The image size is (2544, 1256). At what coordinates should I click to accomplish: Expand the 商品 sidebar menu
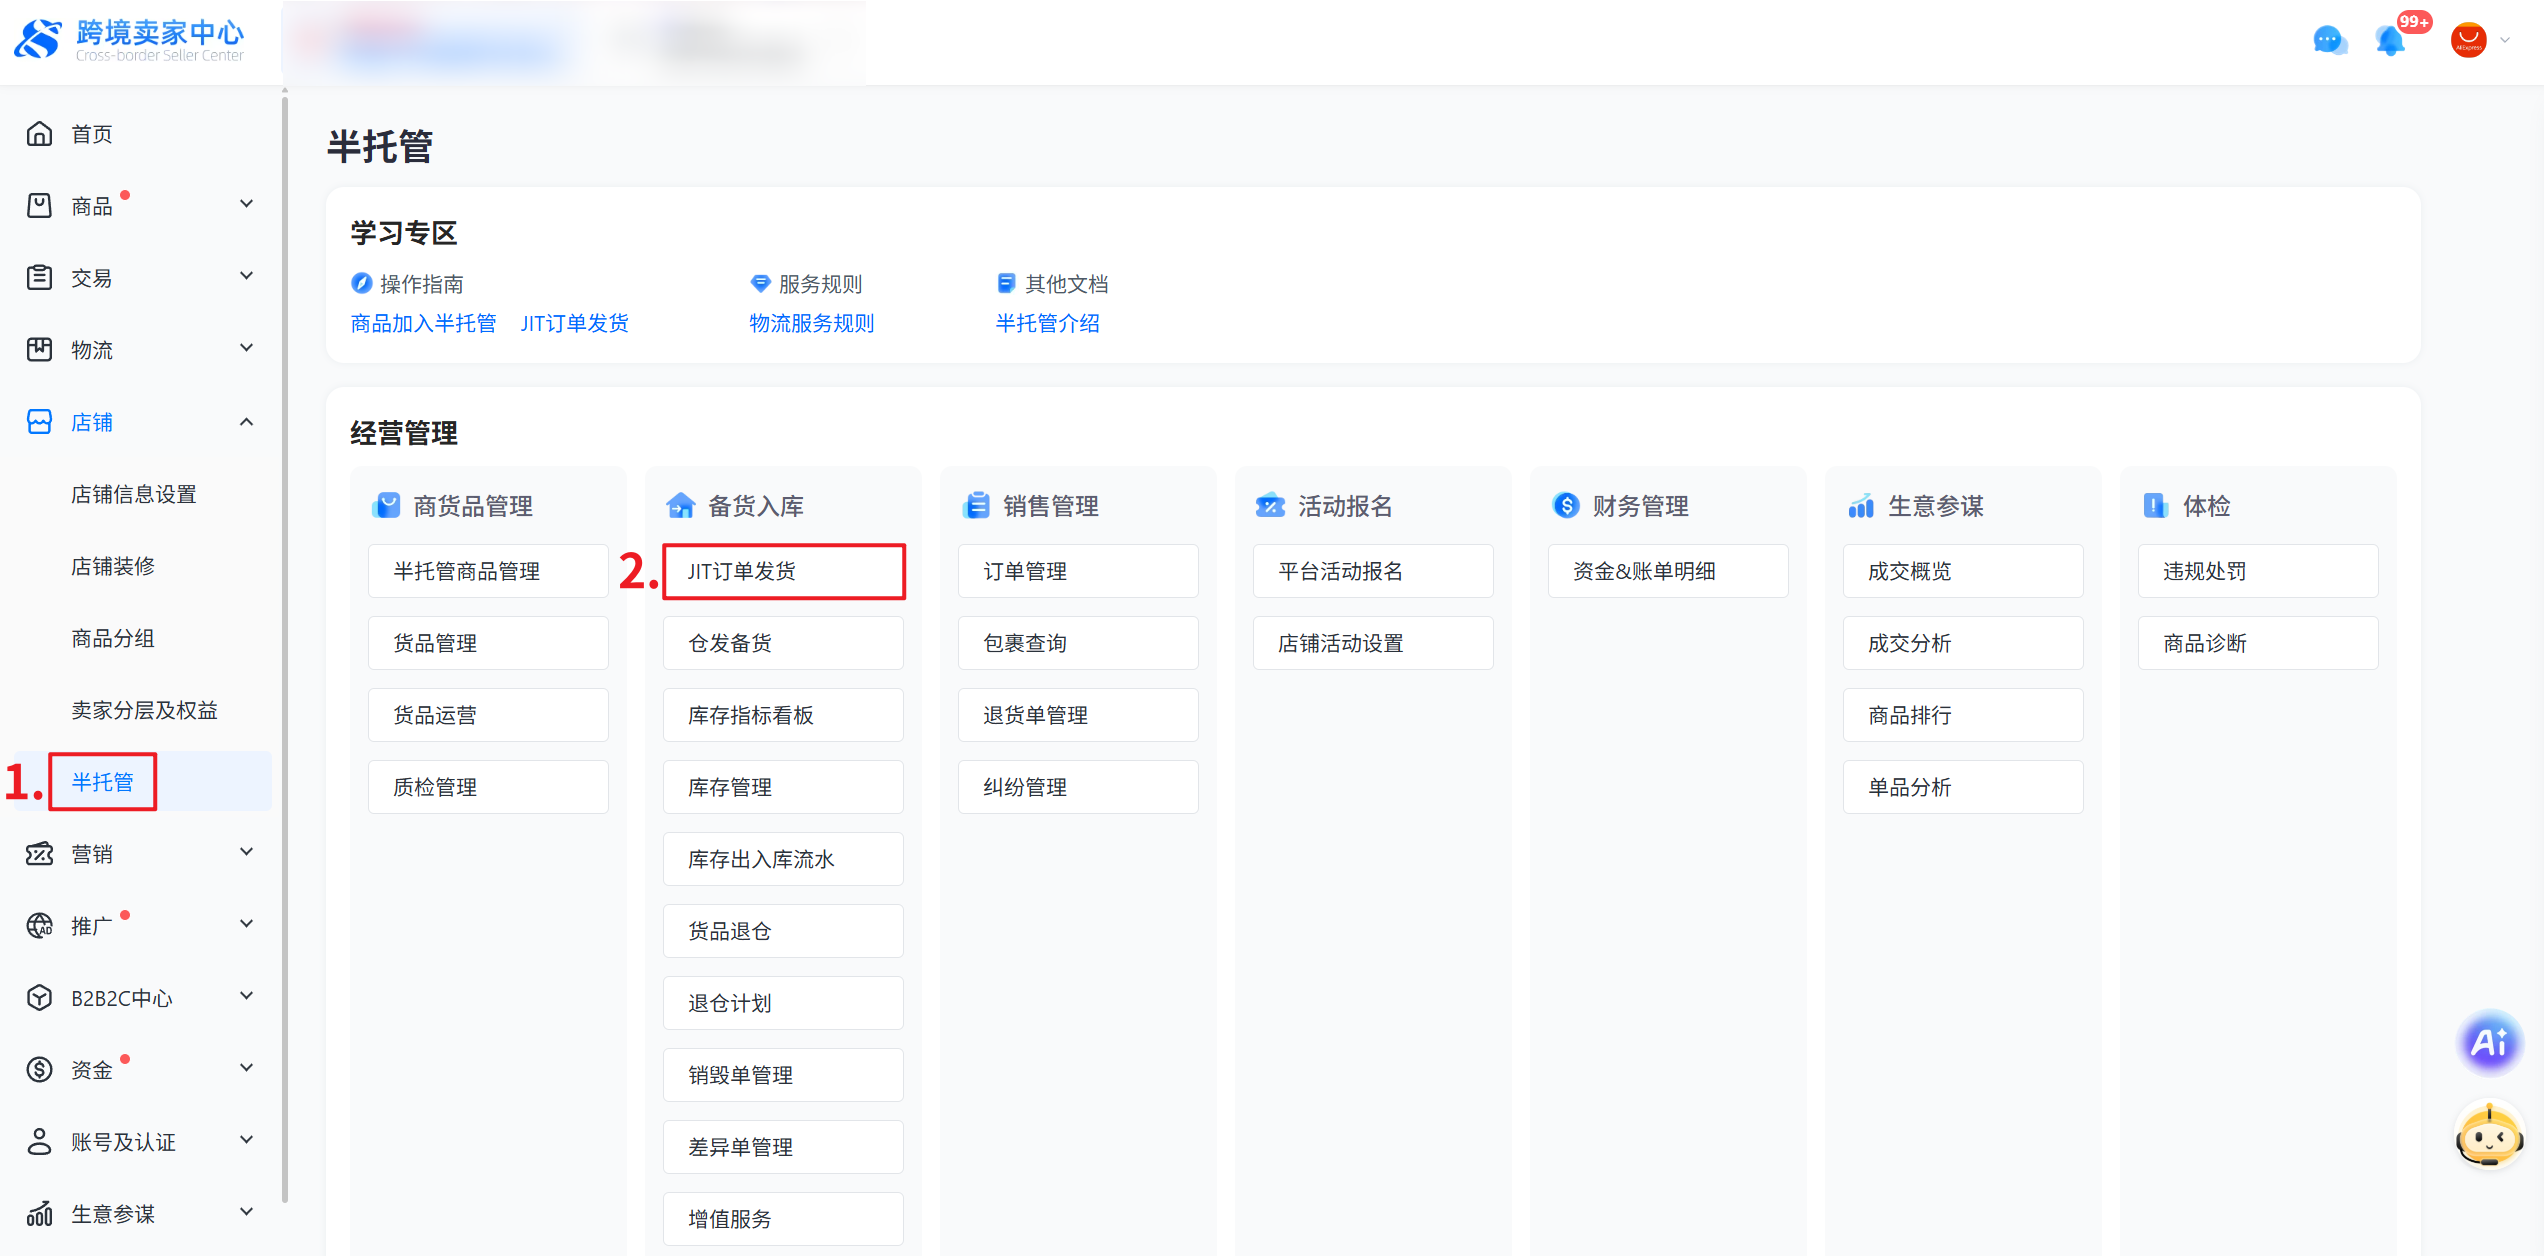pyautogui.click(x=246, y=205)
